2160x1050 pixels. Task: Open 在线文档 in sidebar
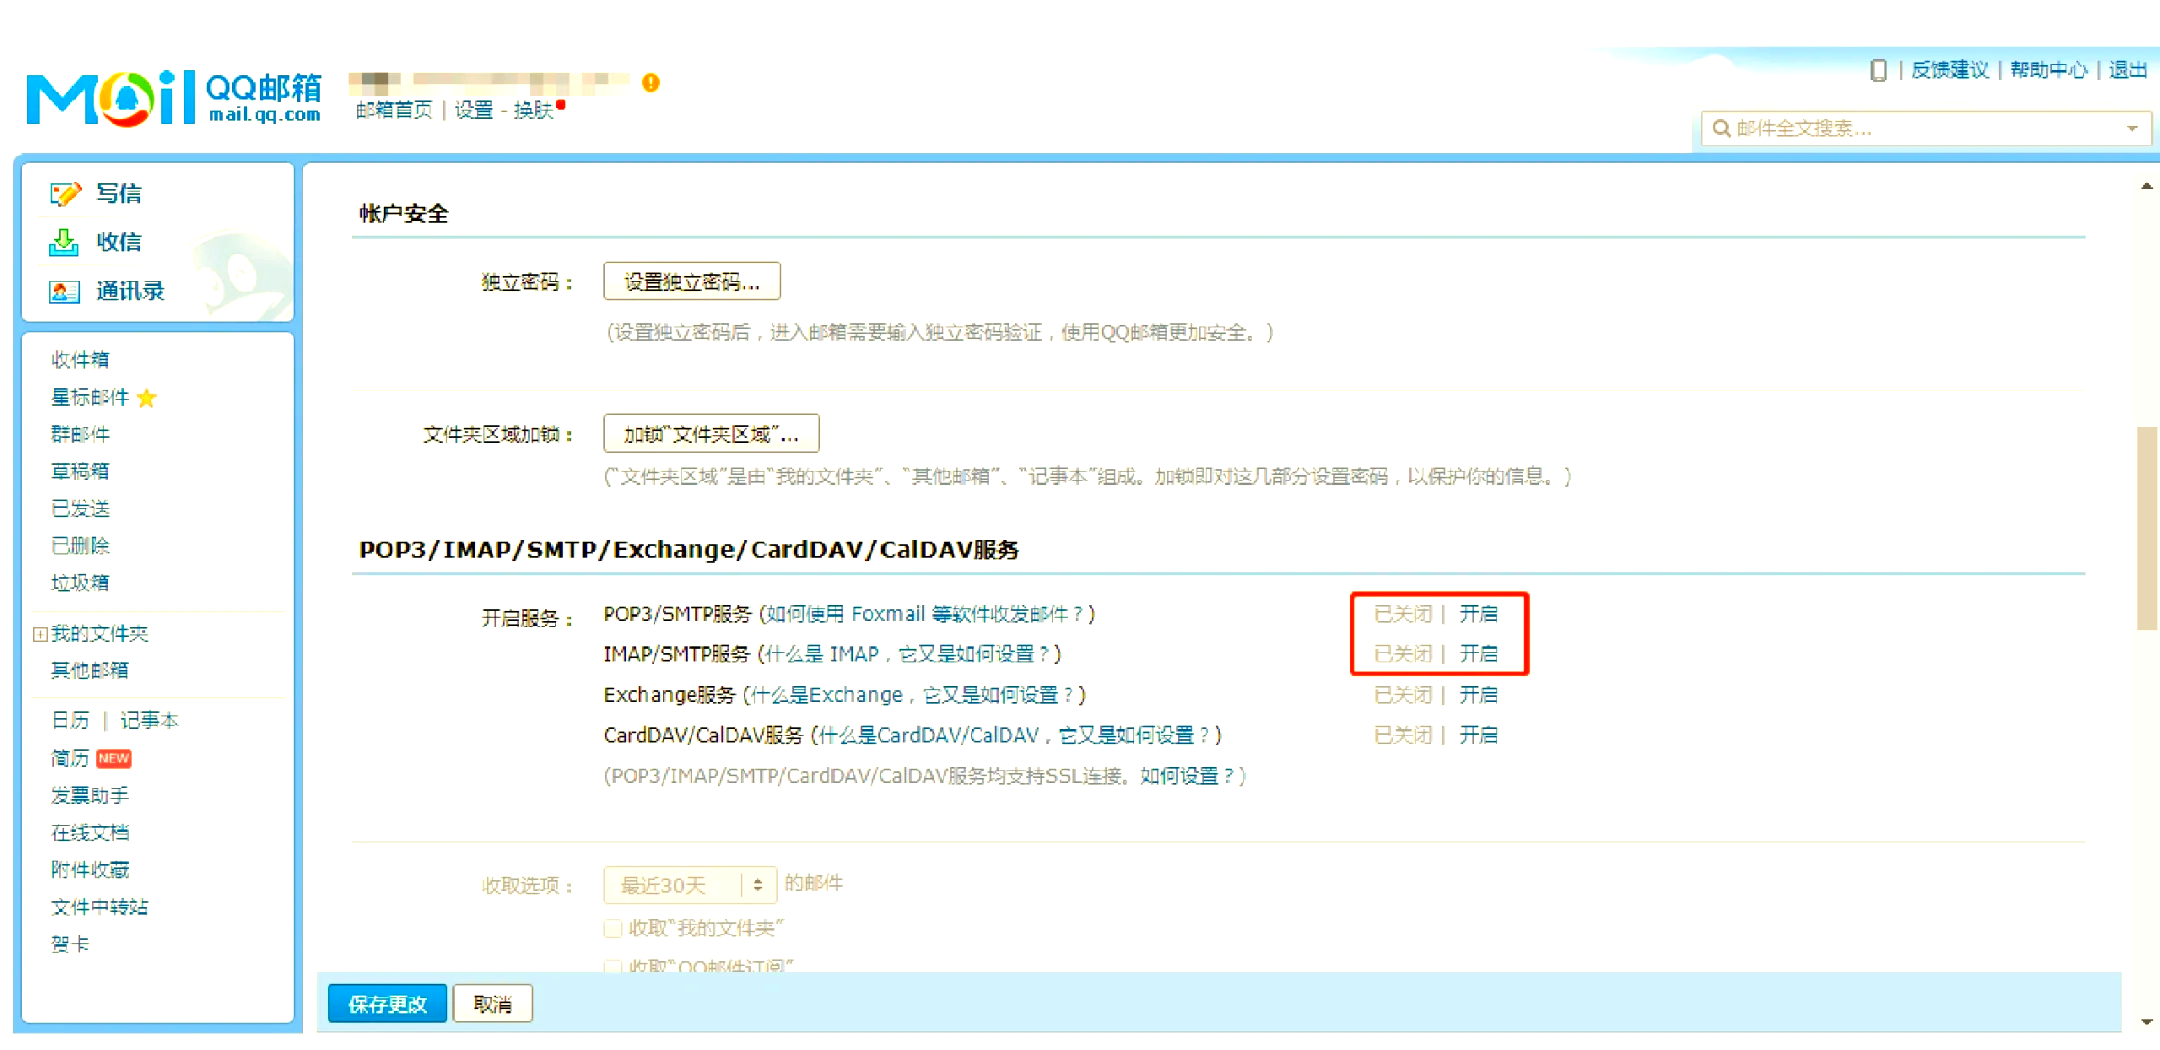pyautogui.click(x=90, y=833)
